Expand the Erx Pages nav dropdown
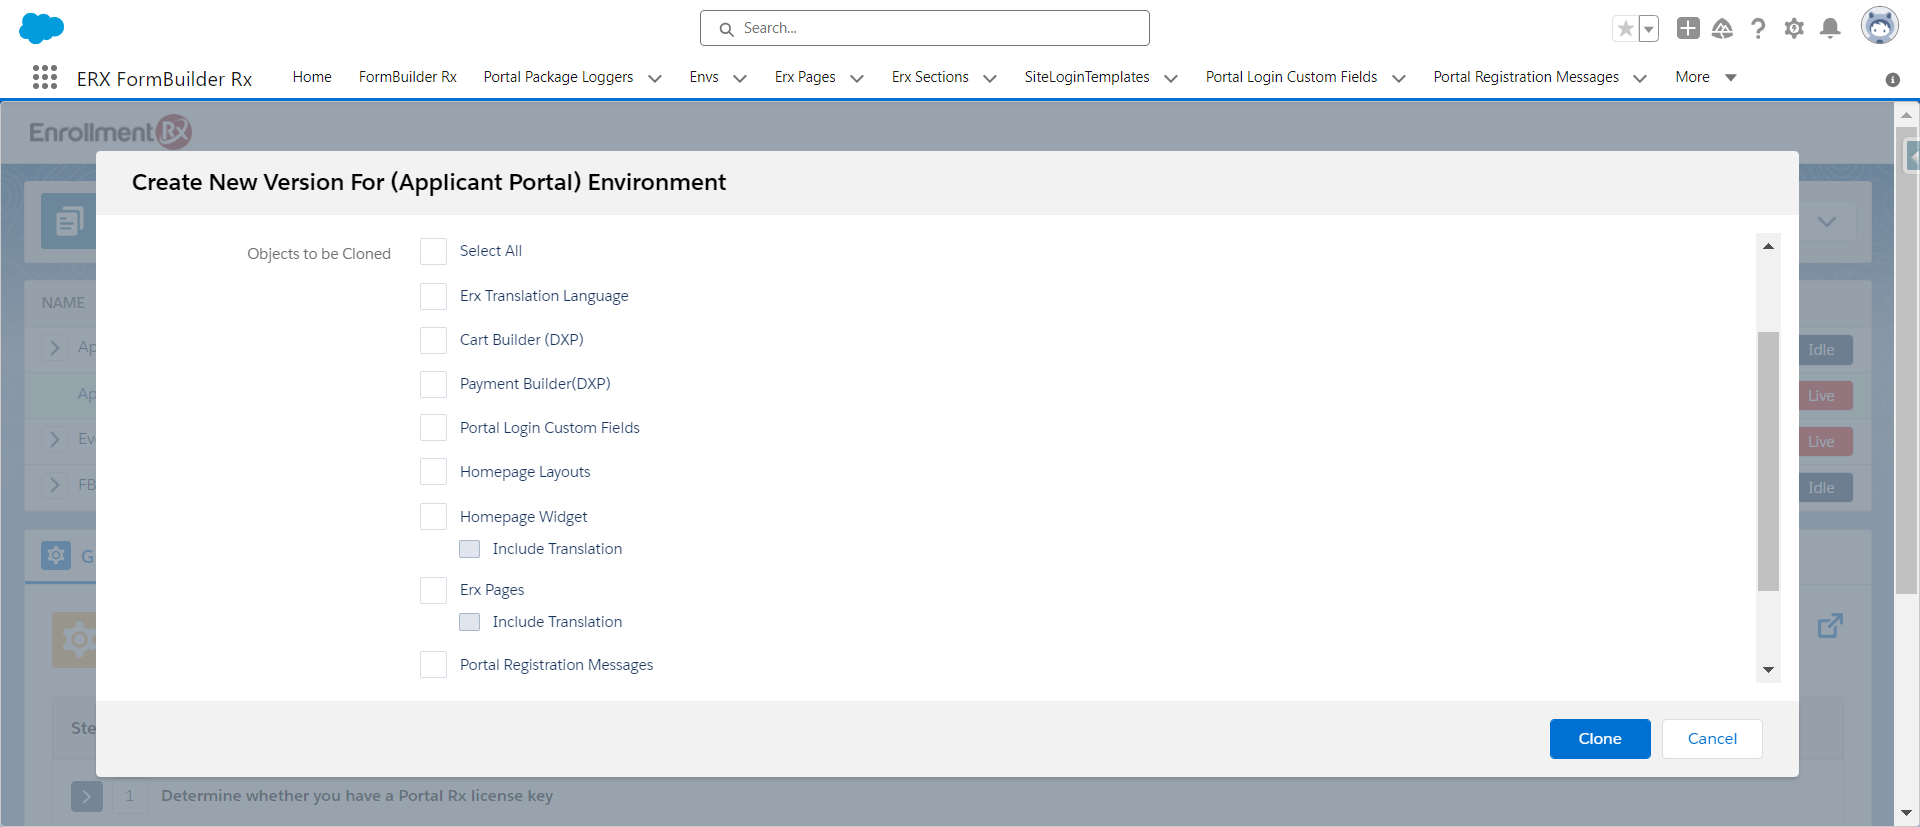 pyautogui.click(x=857, y=78)
